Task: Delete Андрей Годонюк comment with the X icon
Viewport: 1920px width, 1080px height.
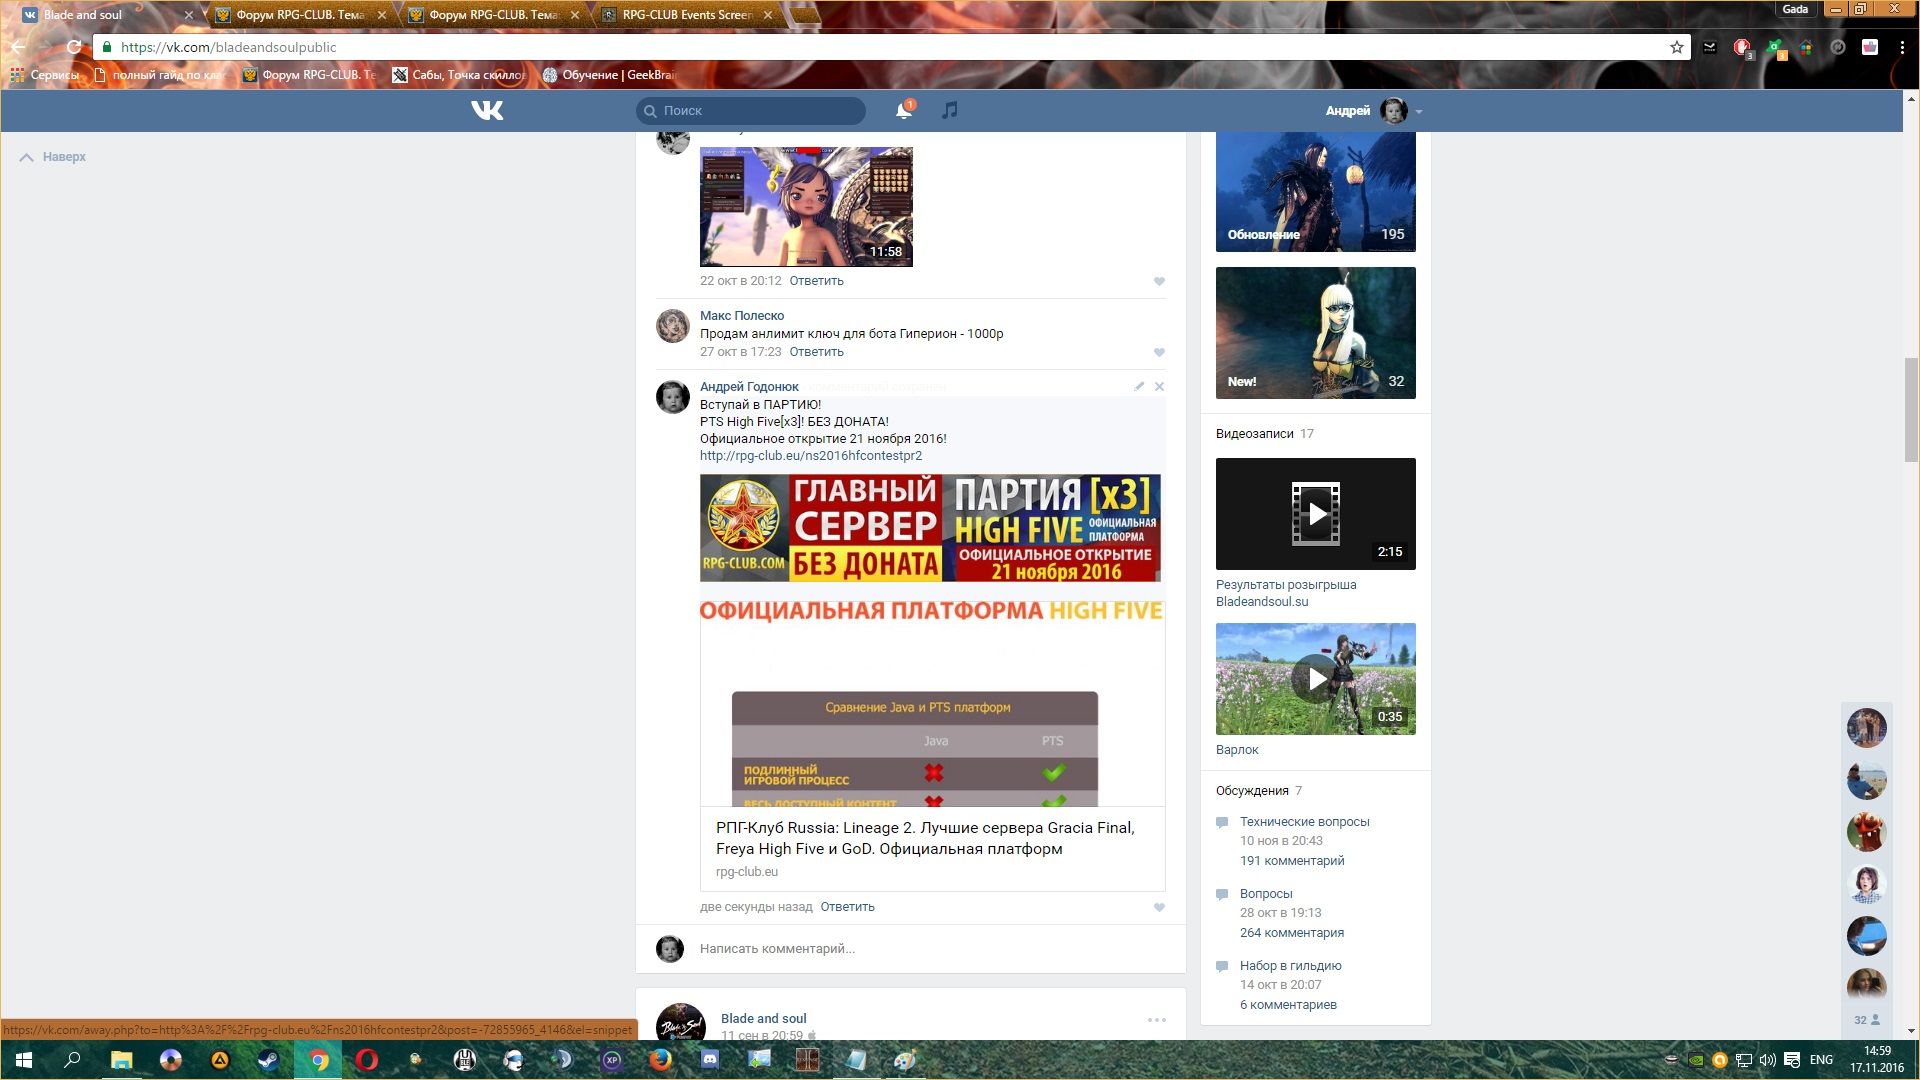Action: (1159, 386)
